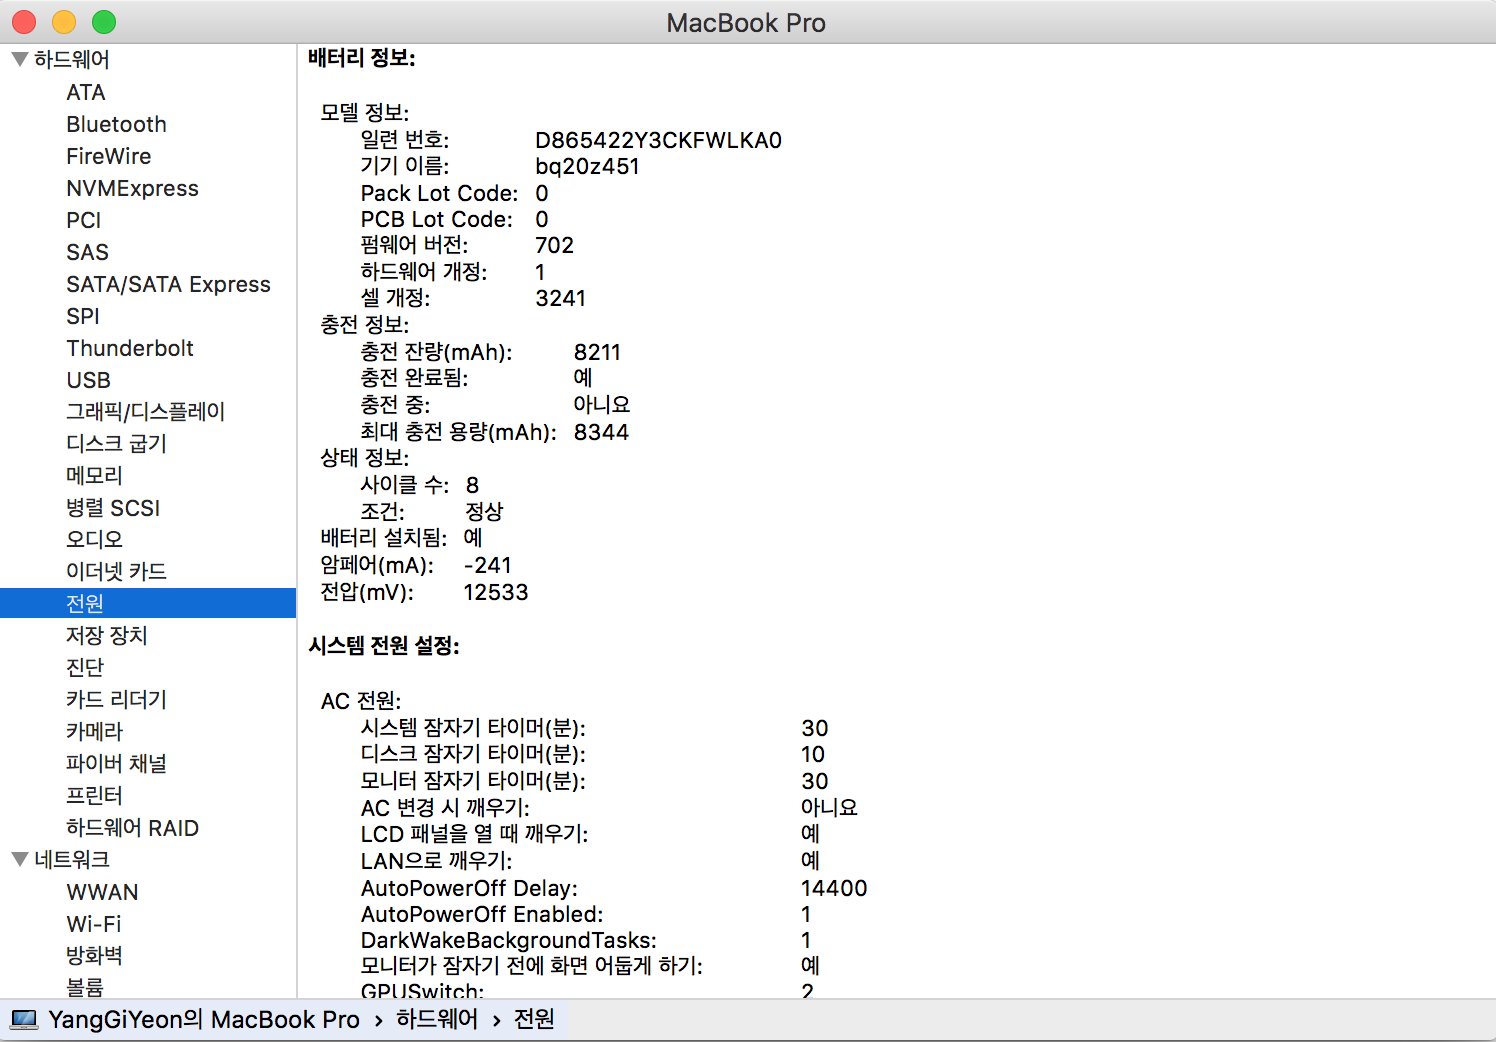Select 카메라 in the hardware list
1496x1042 pixels.
94,732
